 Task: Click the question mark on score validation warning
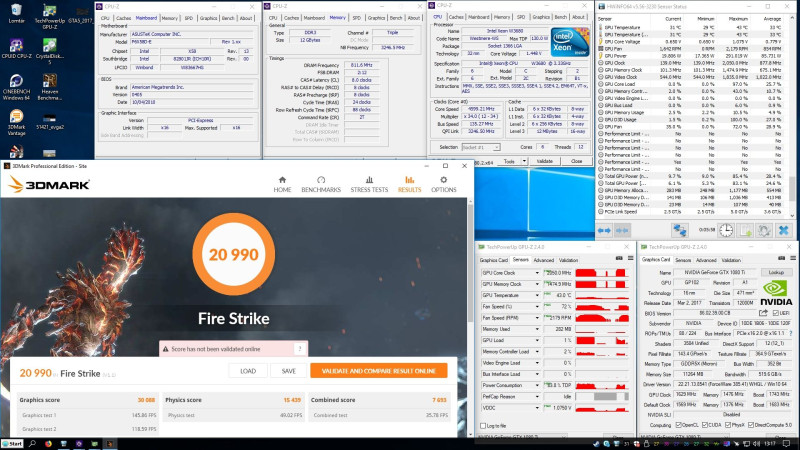point(299,349)
